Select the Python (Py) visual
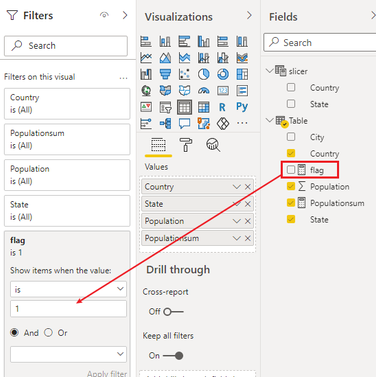The height and width of the screenshot is (377, 376). pyautogui.click(x=242, y=107)
